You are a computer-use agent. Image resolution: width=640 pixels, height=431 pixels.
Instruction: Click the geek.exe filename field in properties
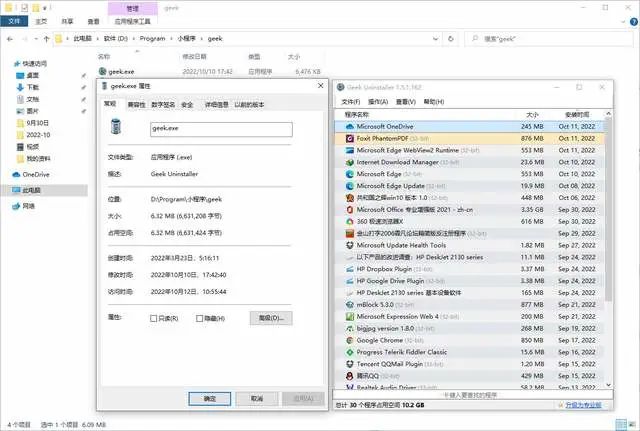coord(221,129)
